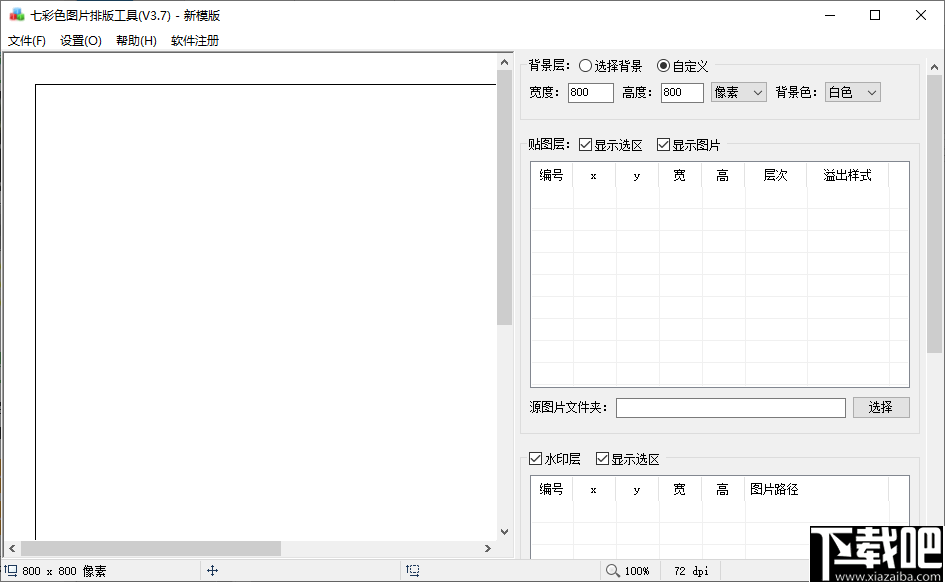The image size is (945, 582).
Task: Open the 像素 unit dropdown
Action: coord(738,92)
